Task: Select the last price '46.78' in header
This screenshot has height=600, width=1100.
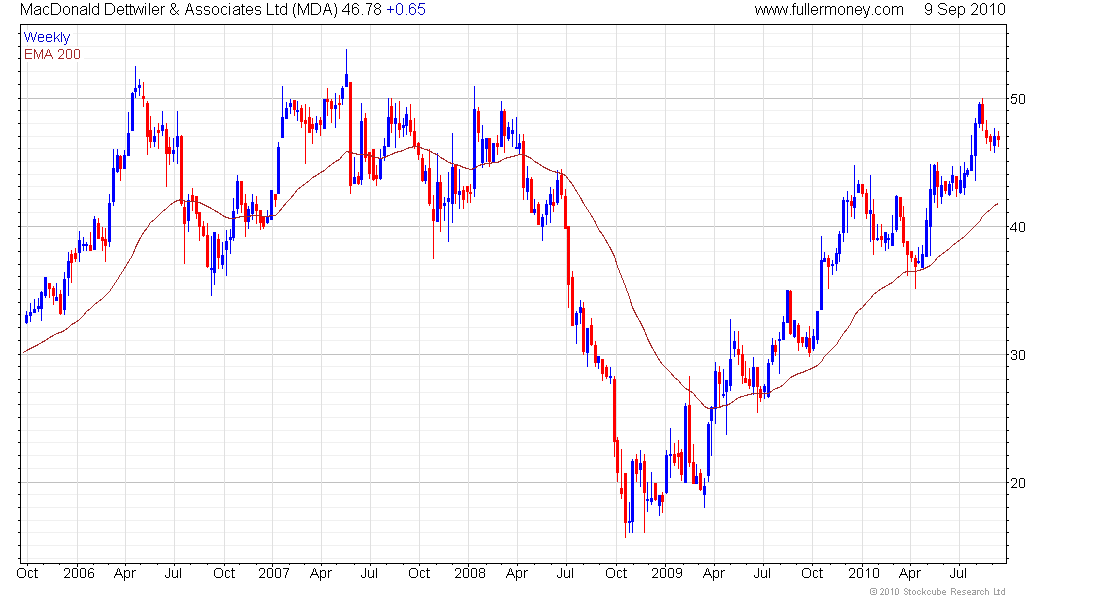Action: point(361,10)
